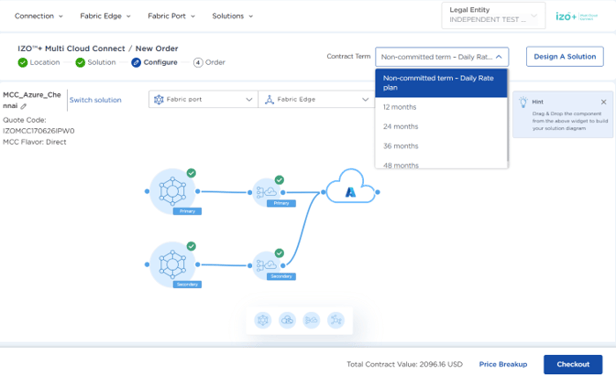Click the Solution step label

[102, 62]
